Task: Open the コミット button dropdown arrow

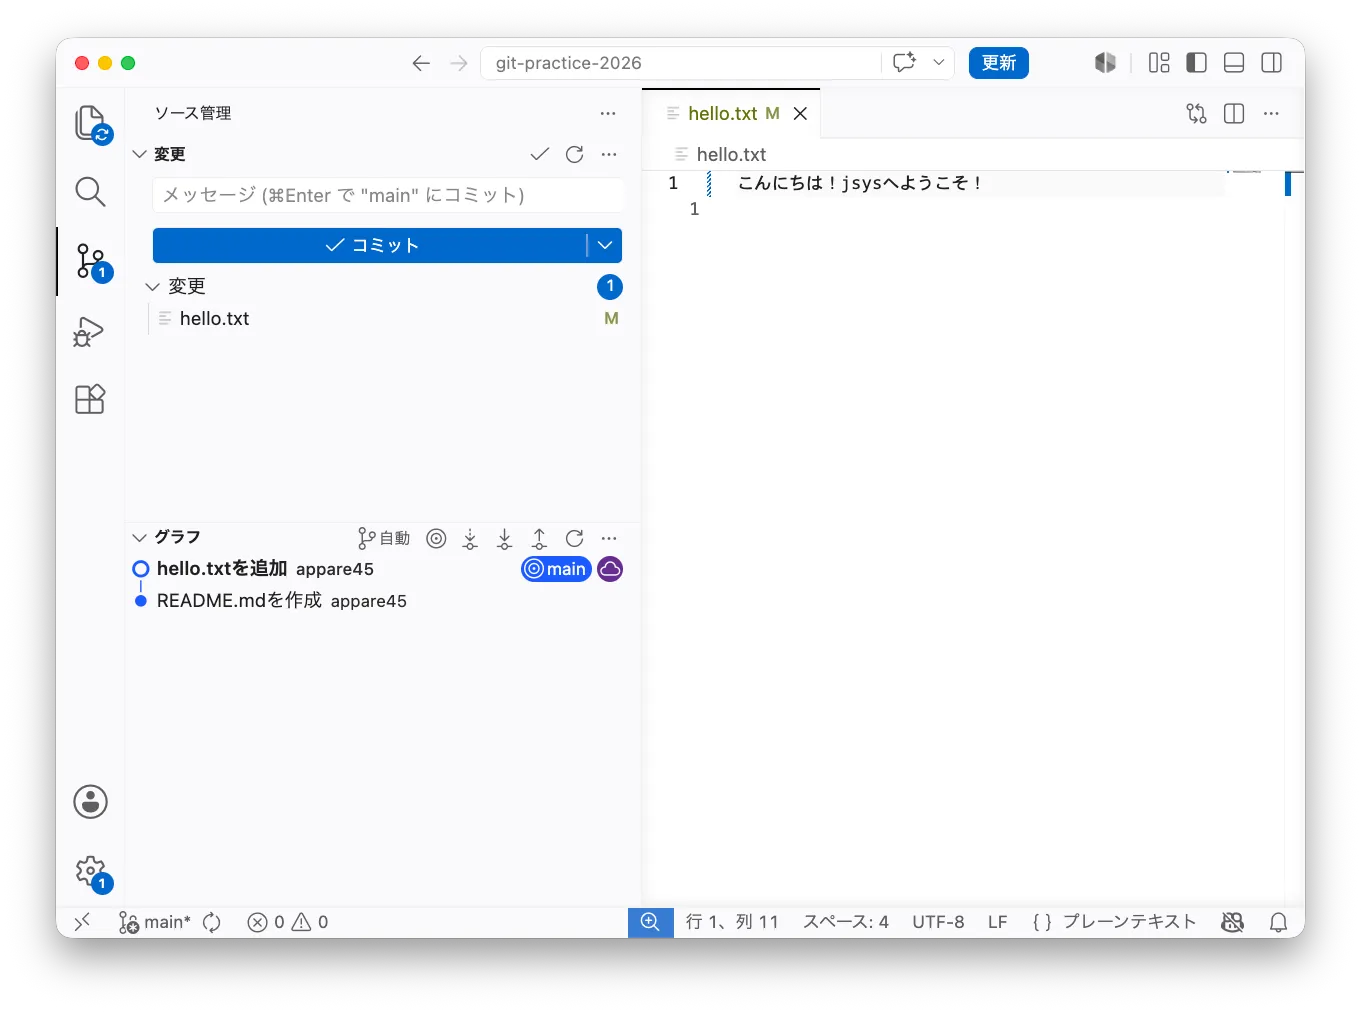Action: click(x=605, y=245)
